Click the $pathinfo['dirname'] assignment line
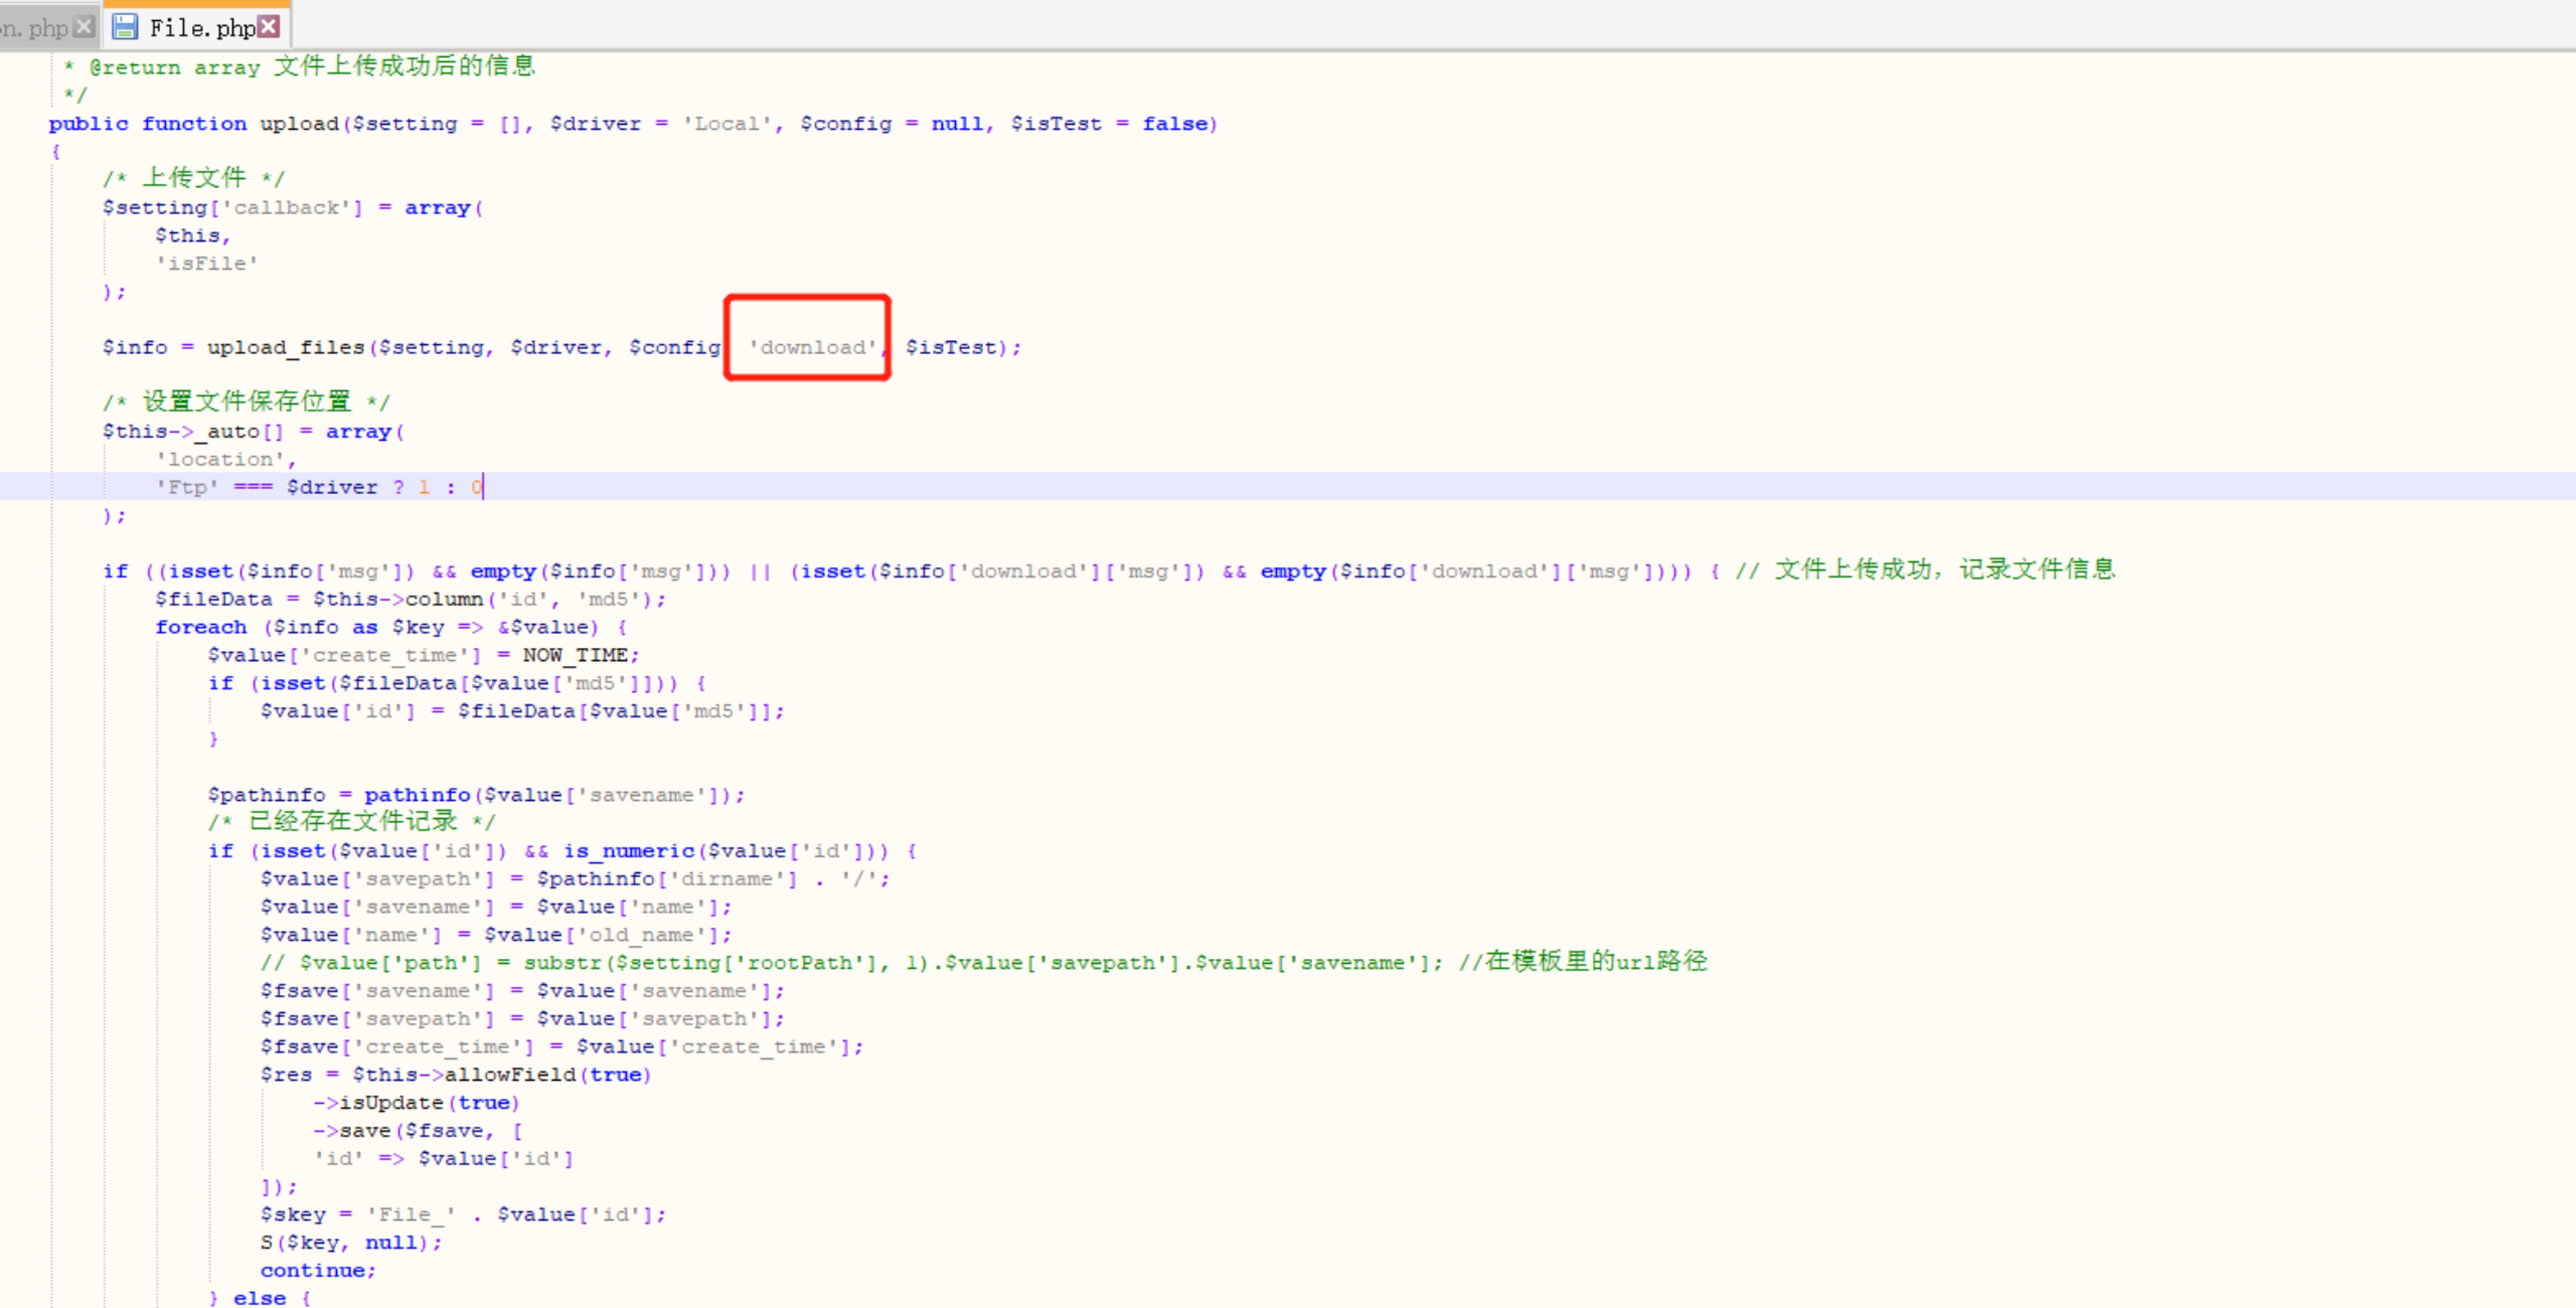The image size is (2576, 1308). pos(575,880)
